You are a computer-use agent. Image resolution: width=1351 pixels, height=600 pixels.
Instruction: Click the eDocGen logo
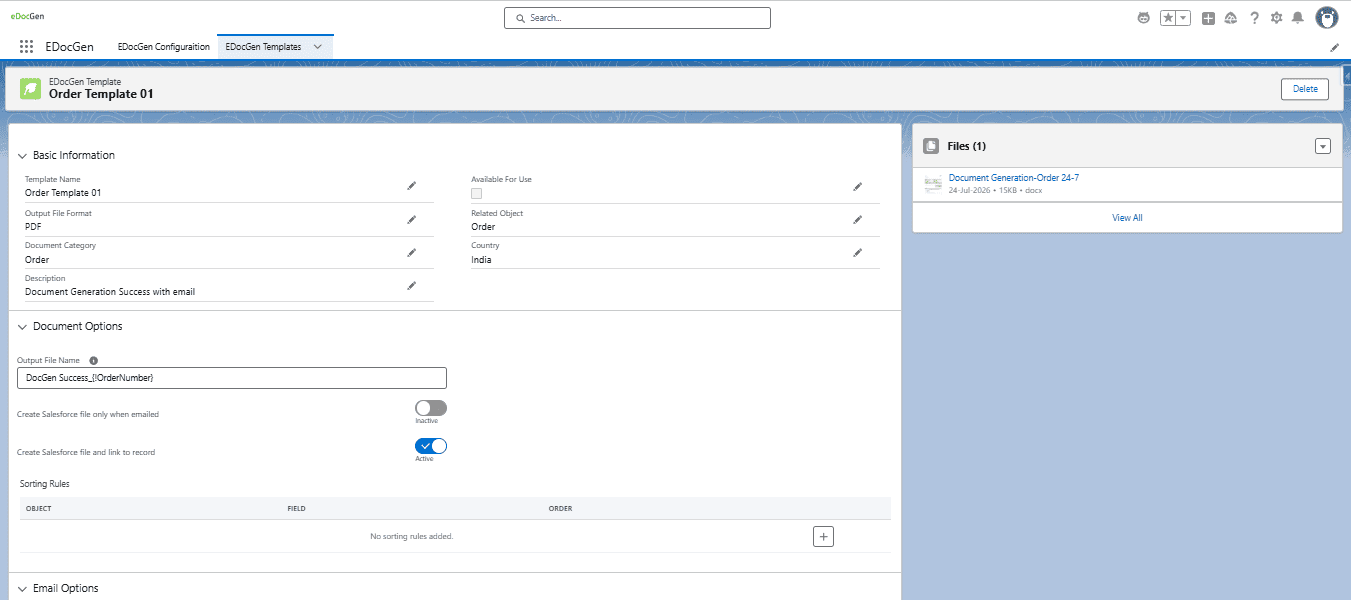click(27, 16)
